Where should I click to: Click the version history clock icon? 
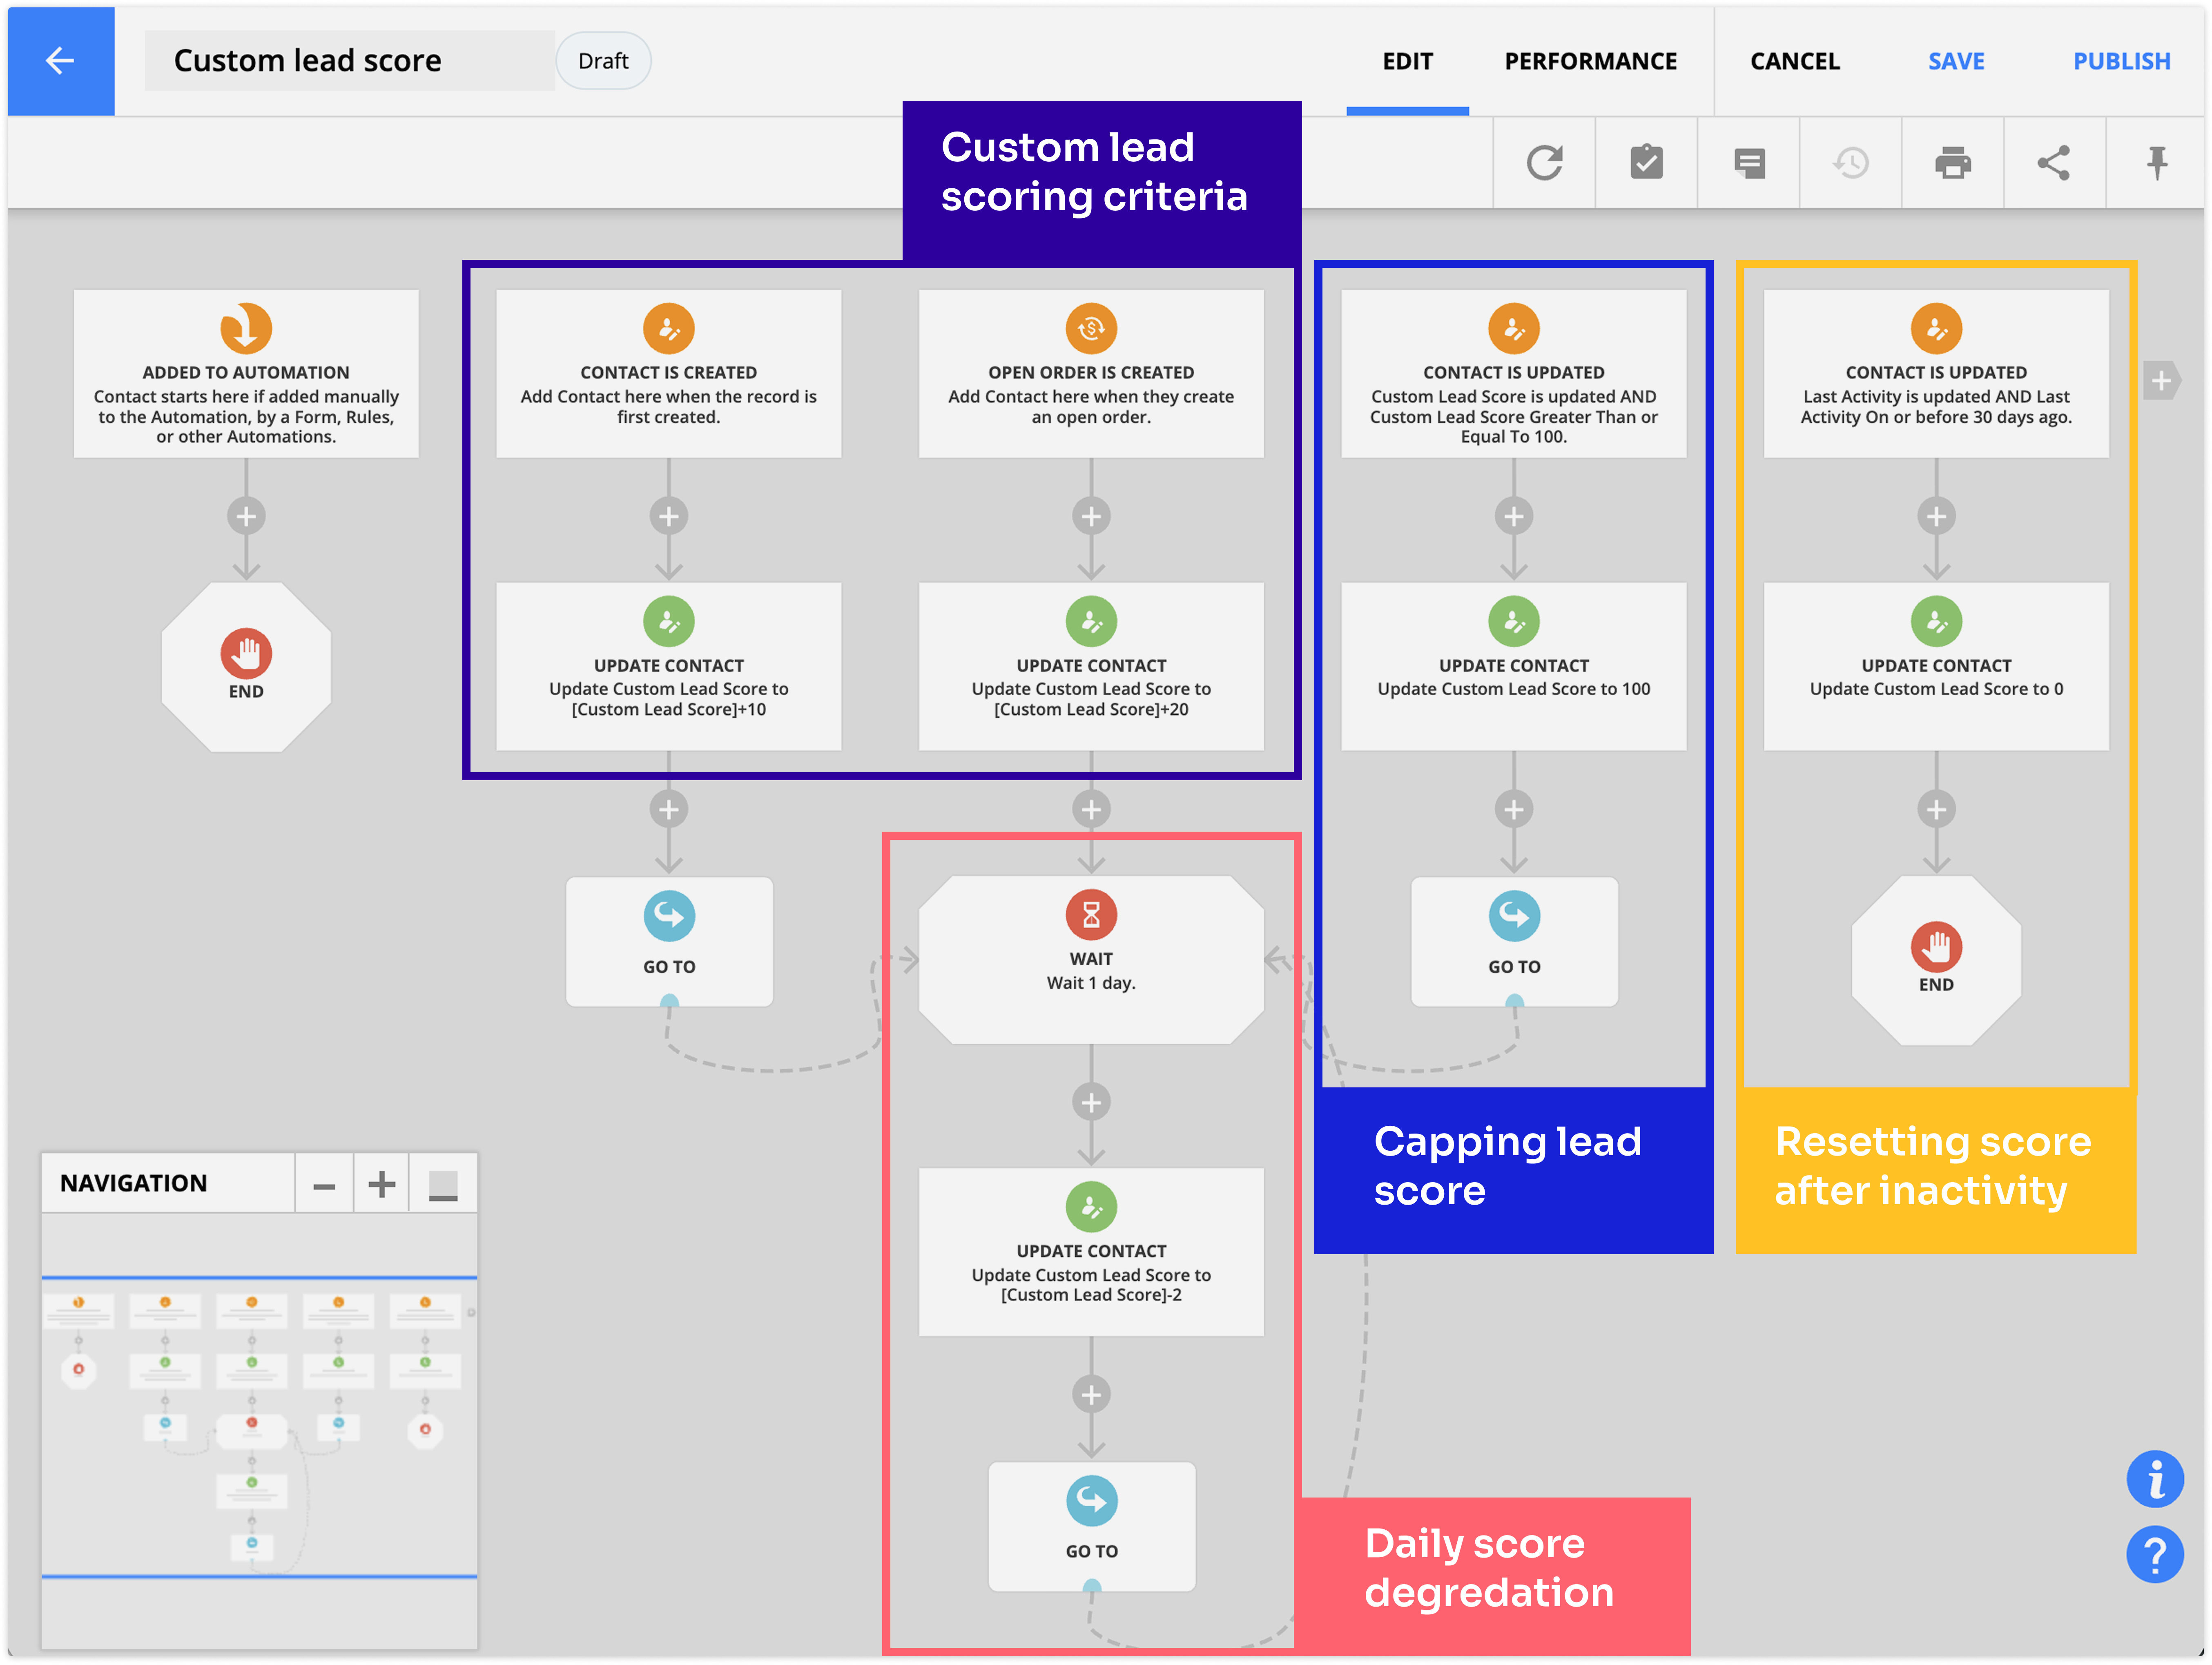1851,163
